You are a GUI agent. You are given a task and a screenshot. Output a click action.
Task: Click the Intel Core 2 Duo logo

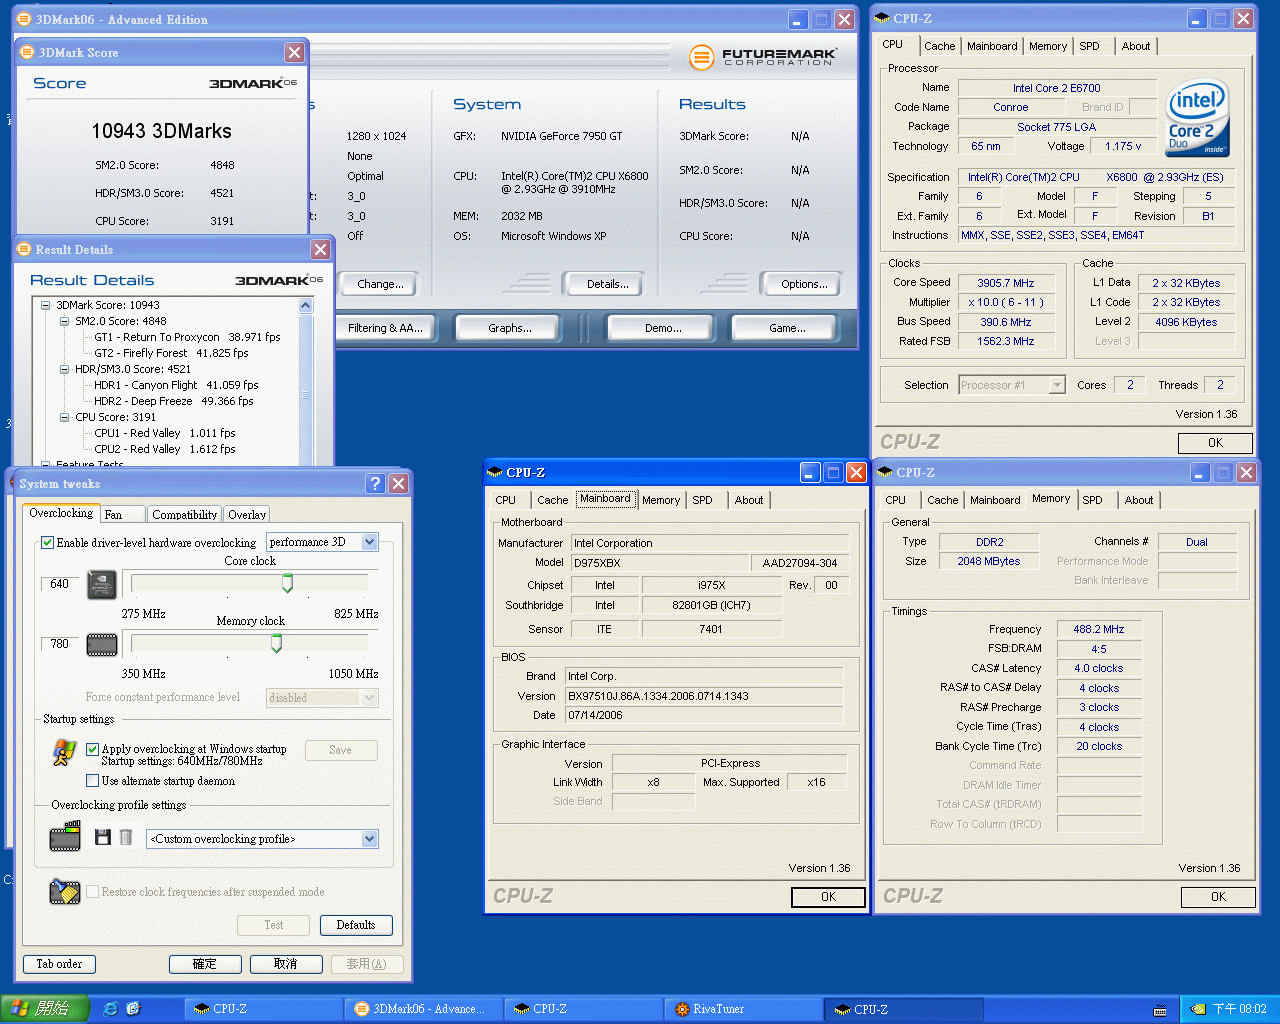coord(1197,117)
